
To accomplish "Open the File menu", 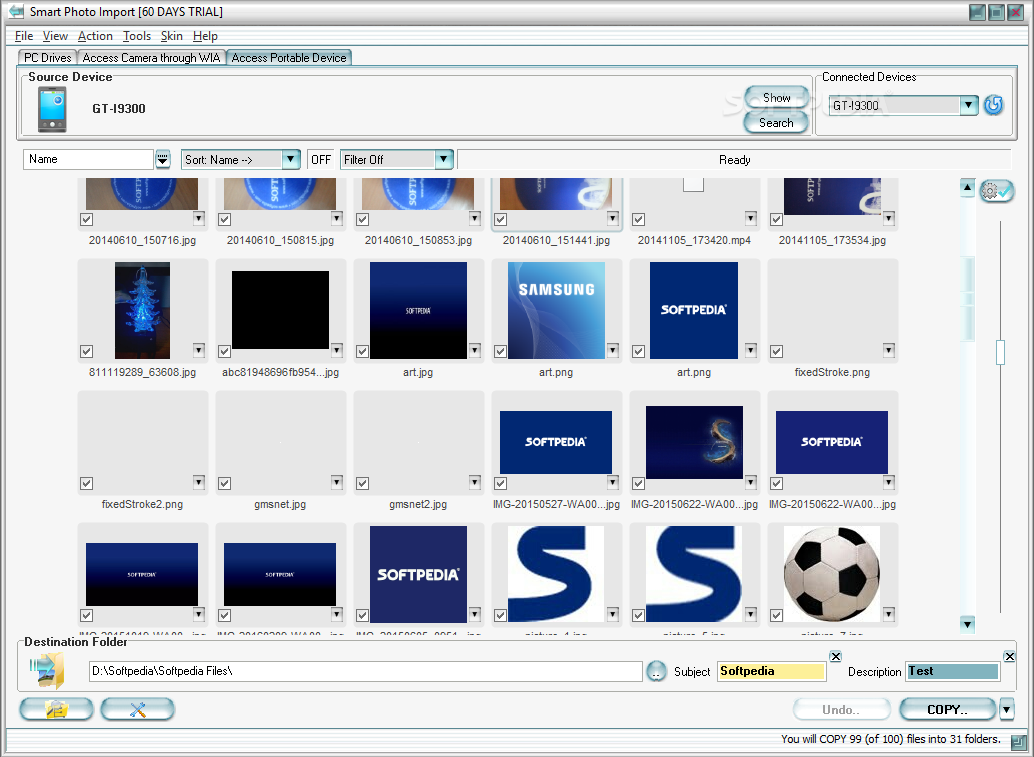I will pyautogui.click(x=24, y=36).
